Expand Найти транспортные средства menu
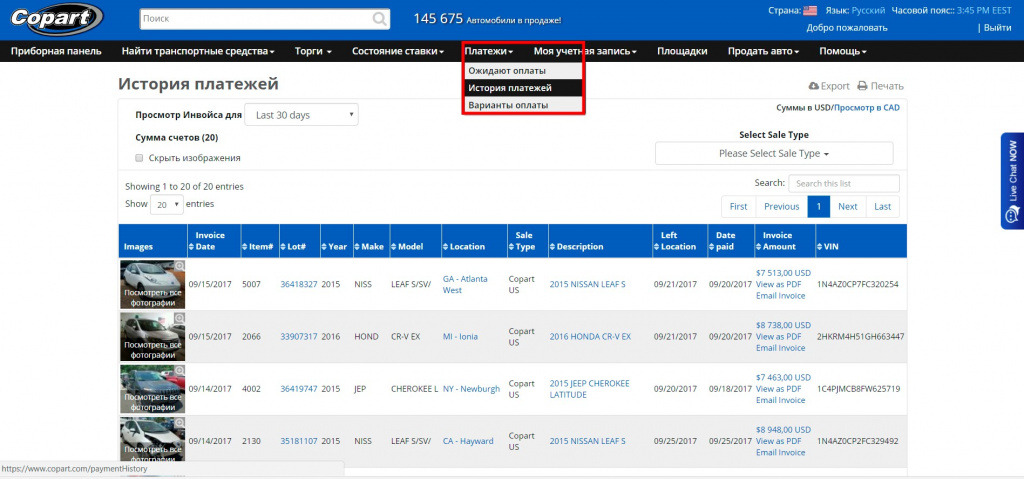The height and width of the screenshot is (479, 1024). (x=198, y=51)
